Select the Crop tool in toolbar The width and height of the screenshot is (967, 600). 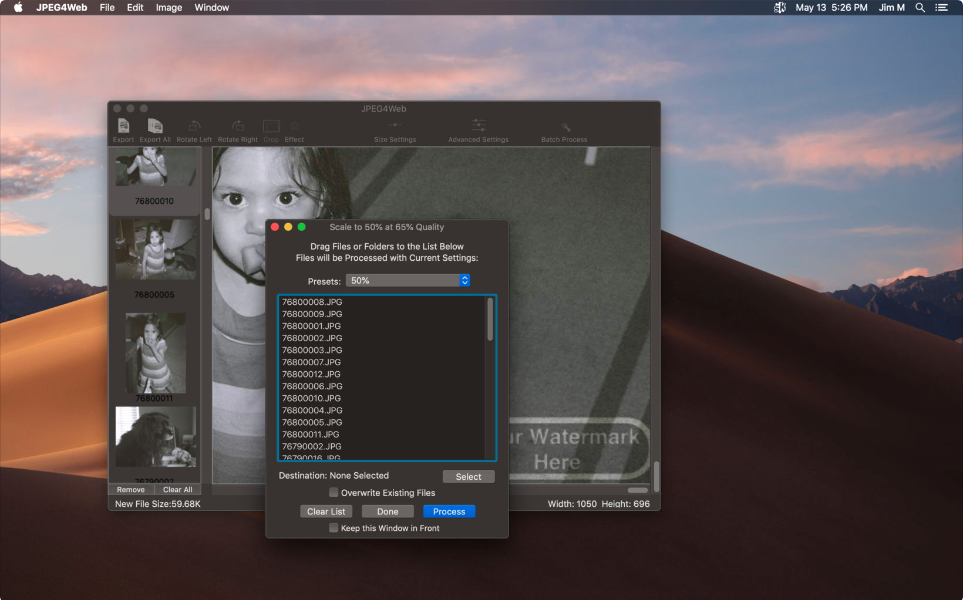(x=271, y=130)
